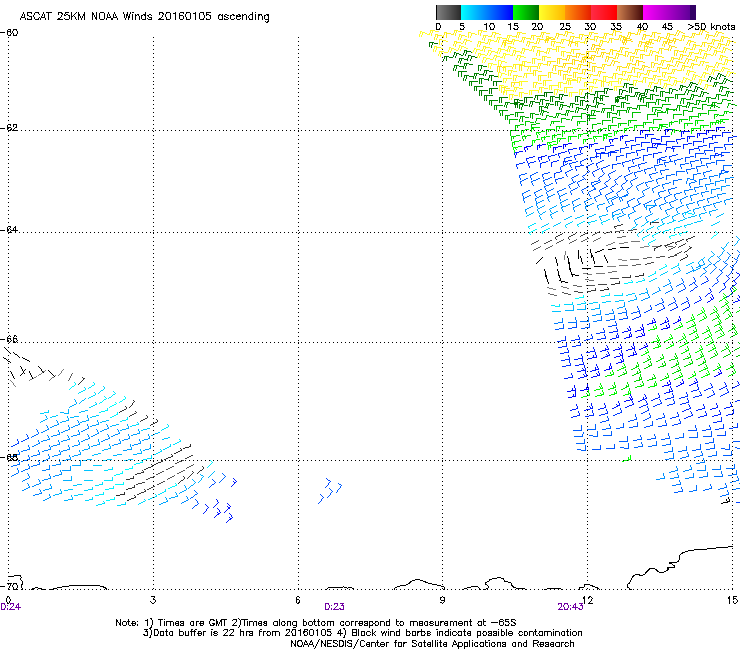
Task: Click the cyan-blue 5-15 knots legend swatch
Action: (487, 12)
